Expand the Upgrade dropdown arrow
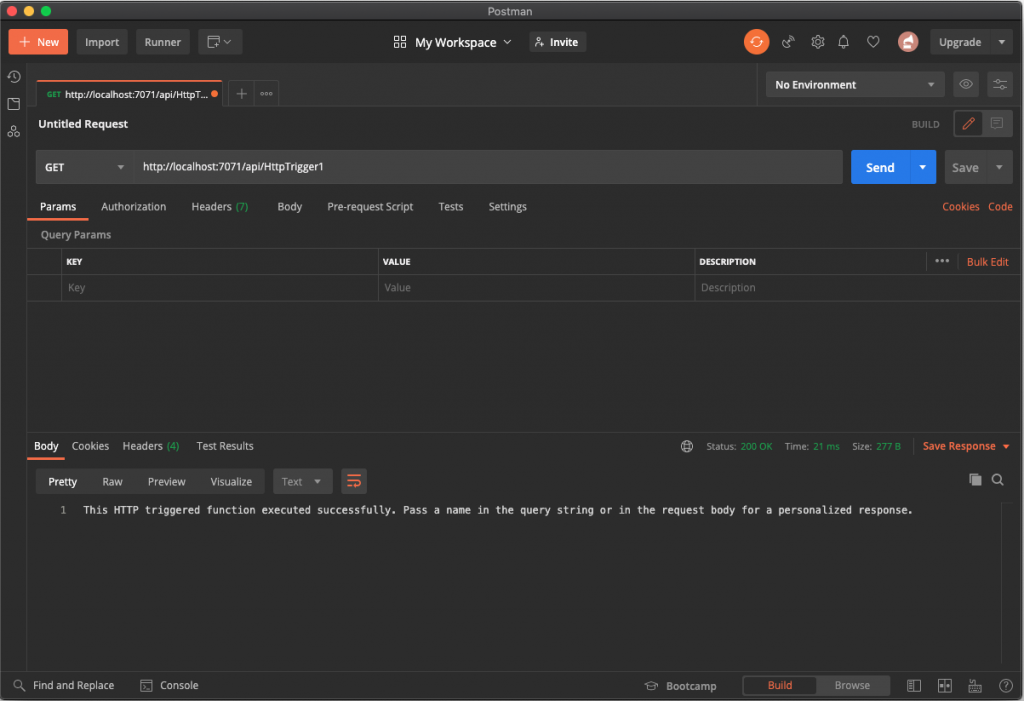 (1002, 42)
